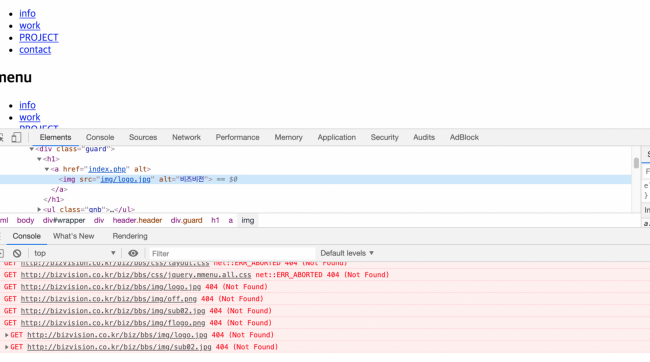Select body in the breadcrumb bar
This screenshot has height=362, width=650.
point(25,221)
